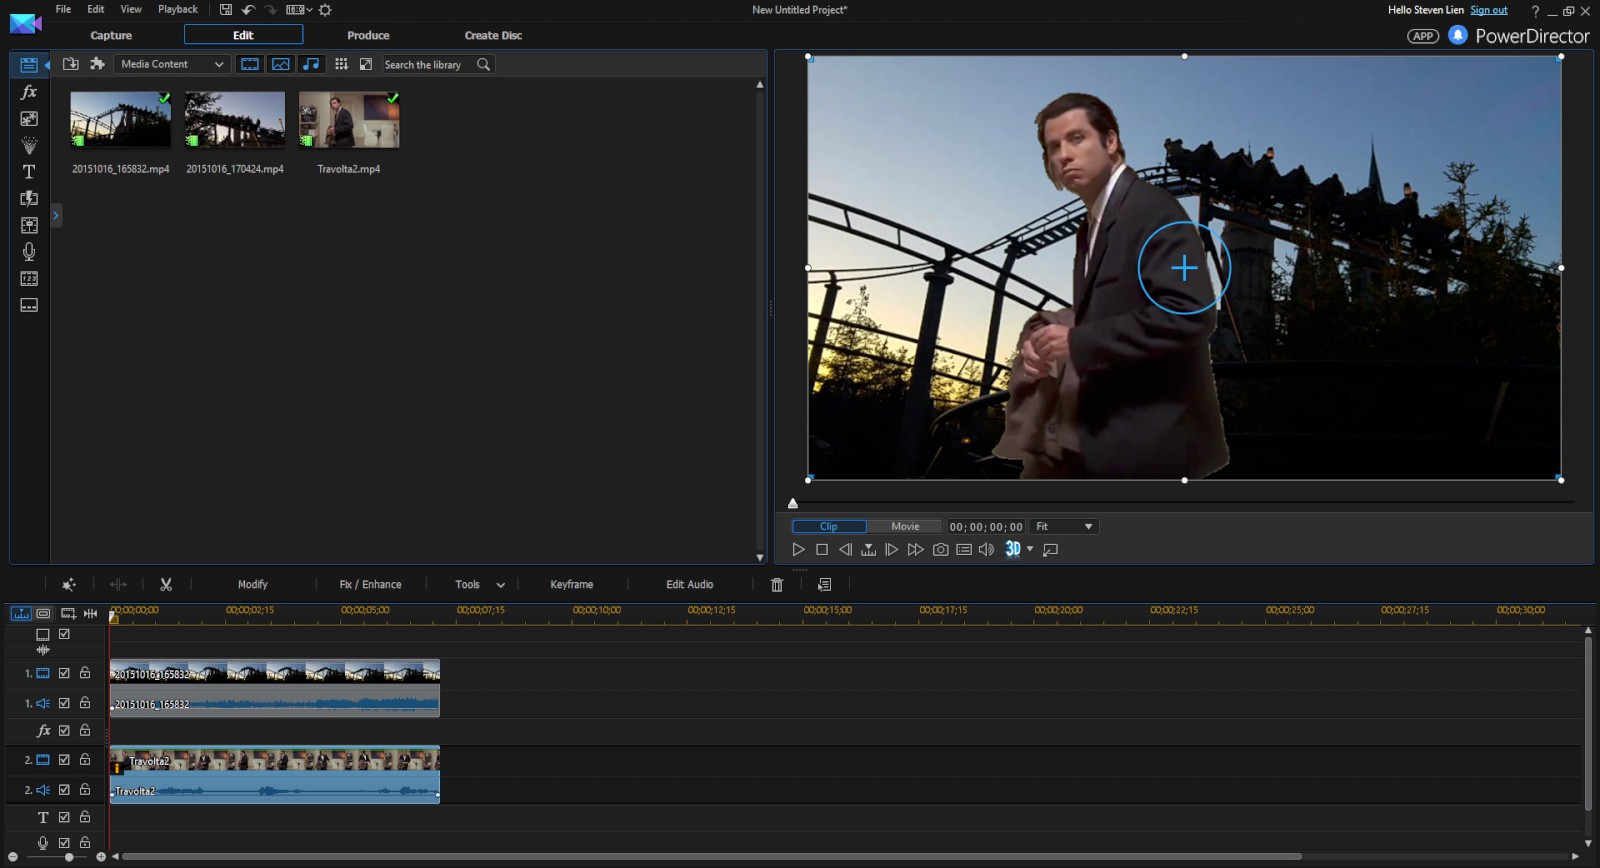This screenshot has width=1600, height=868.
Task: Click the undock library window icon
Action: (x=366, y=64)
